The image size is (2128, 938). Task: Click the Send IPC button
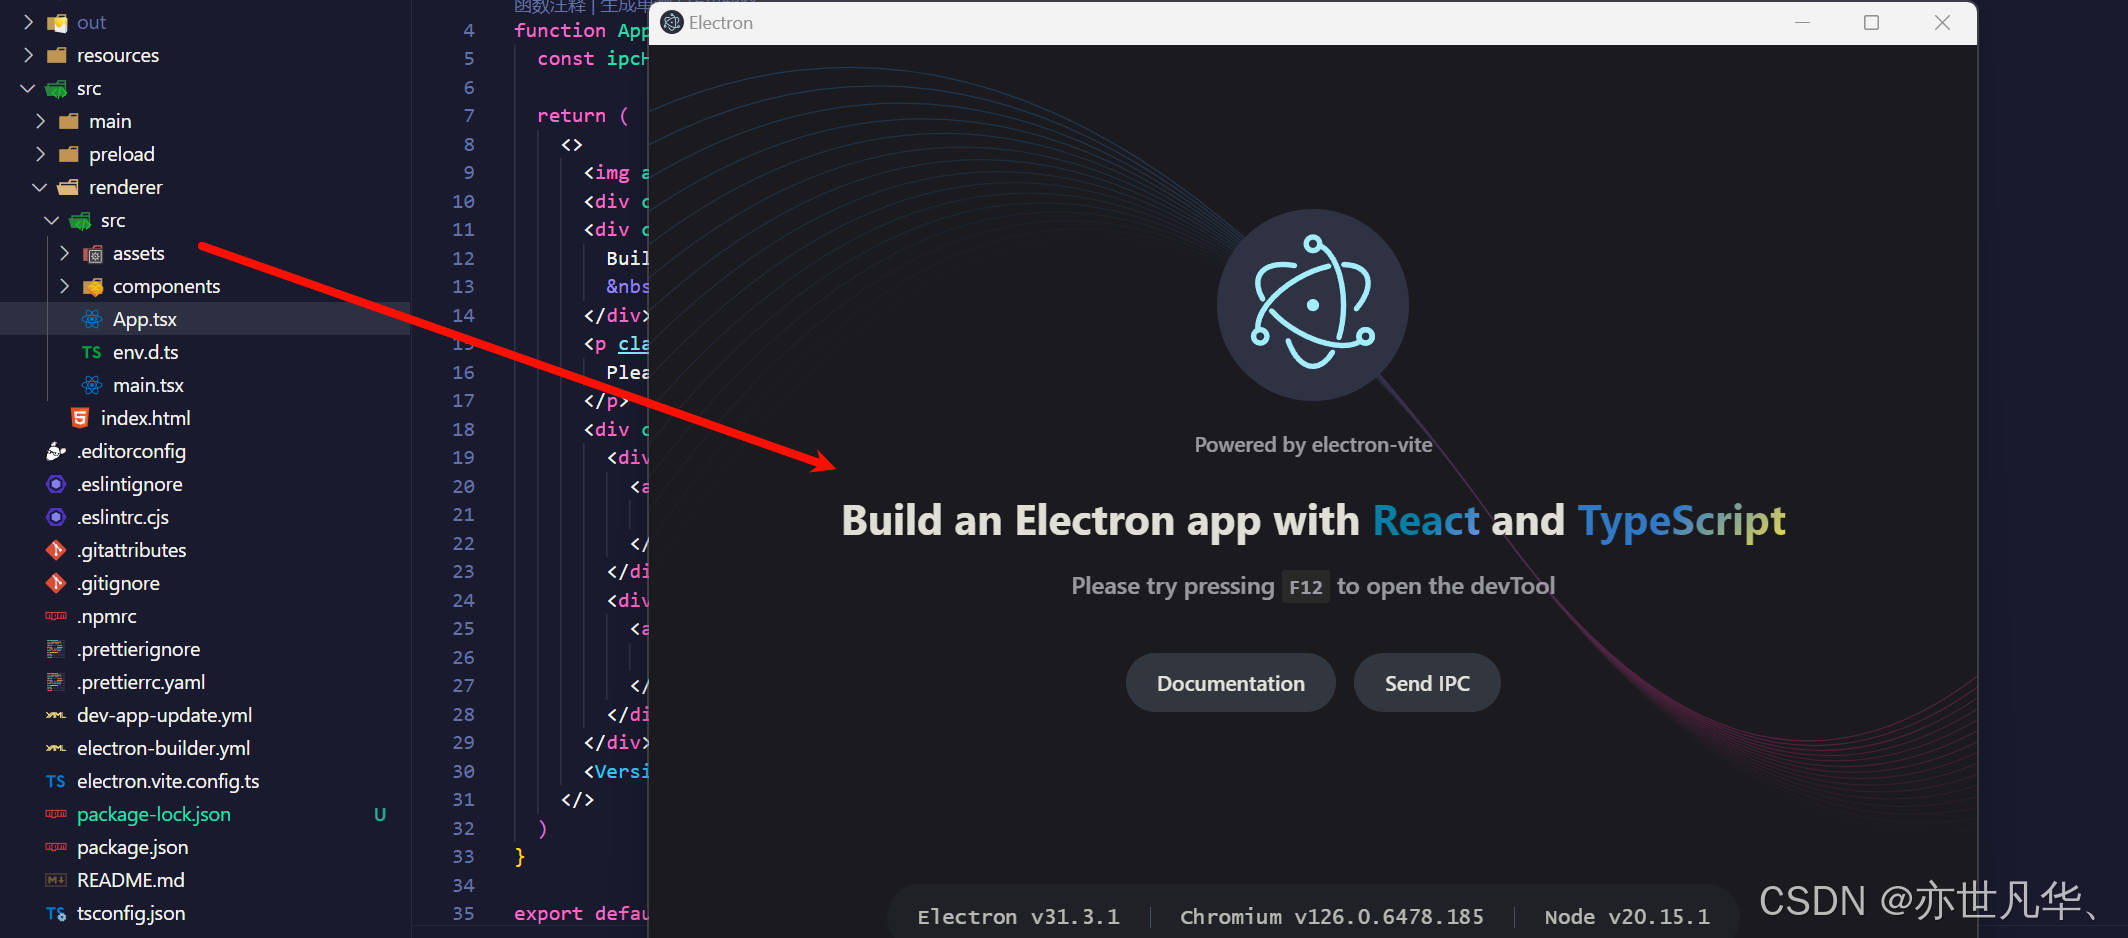click(x=1427, y=683)
